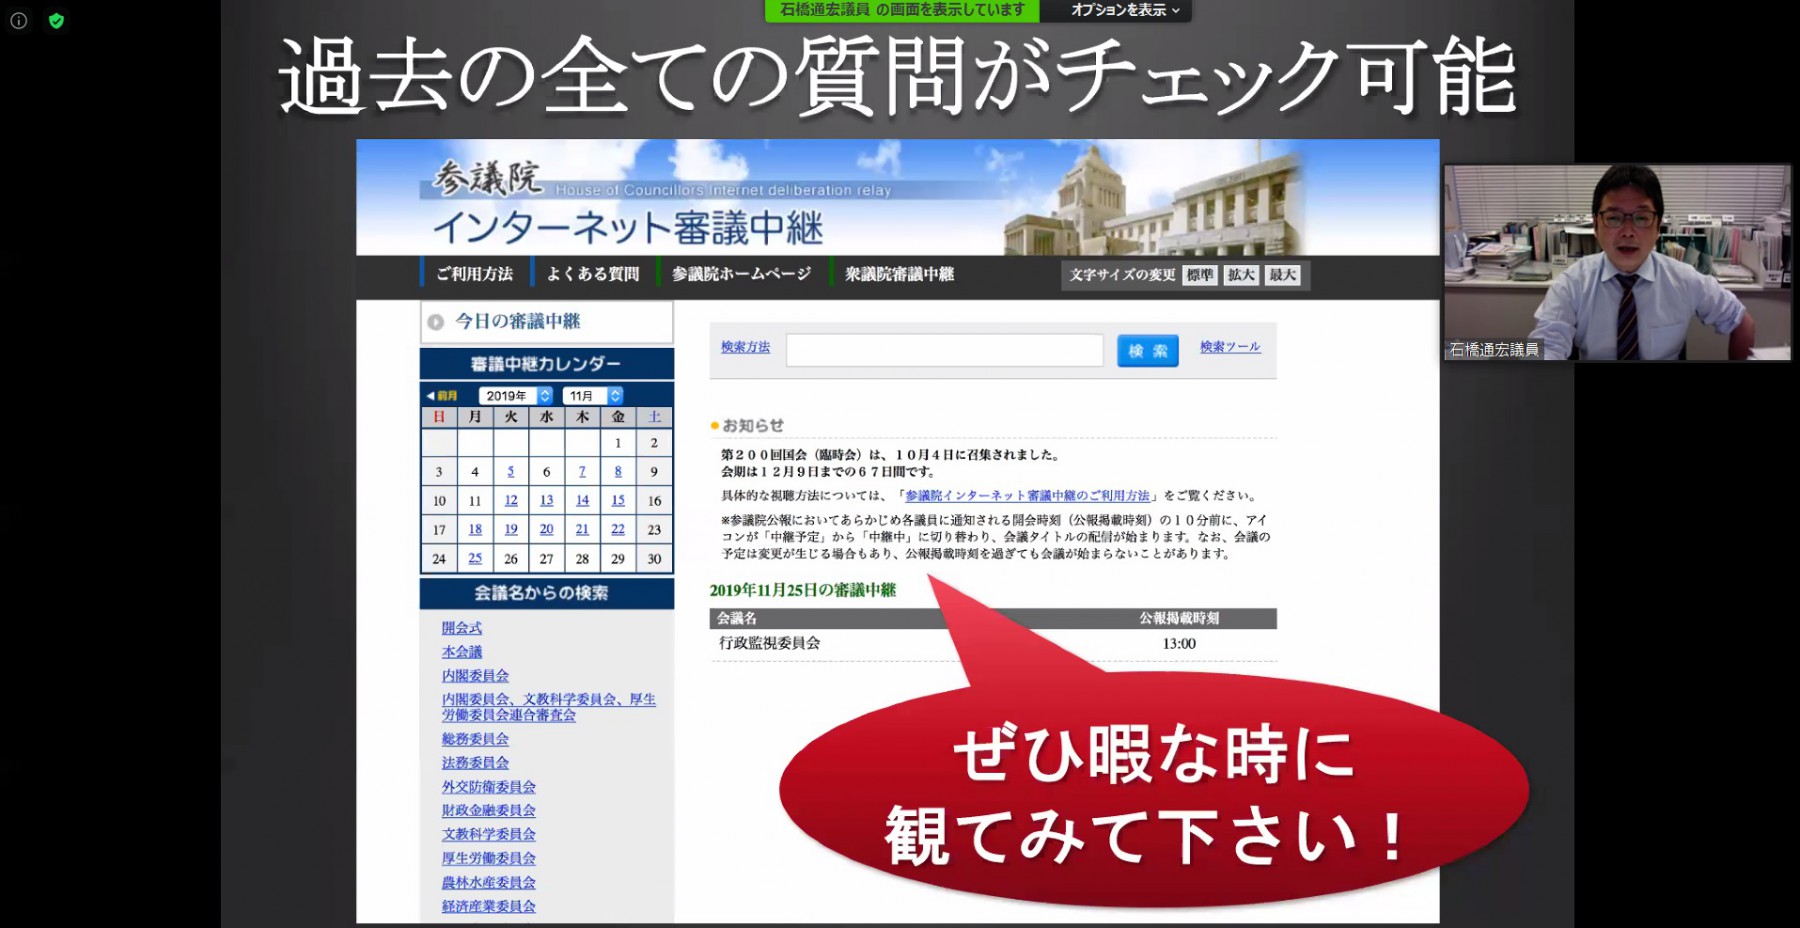1800x928 pixels.
Task: Select November 22 in calendar
Action: tap(618, 530)
